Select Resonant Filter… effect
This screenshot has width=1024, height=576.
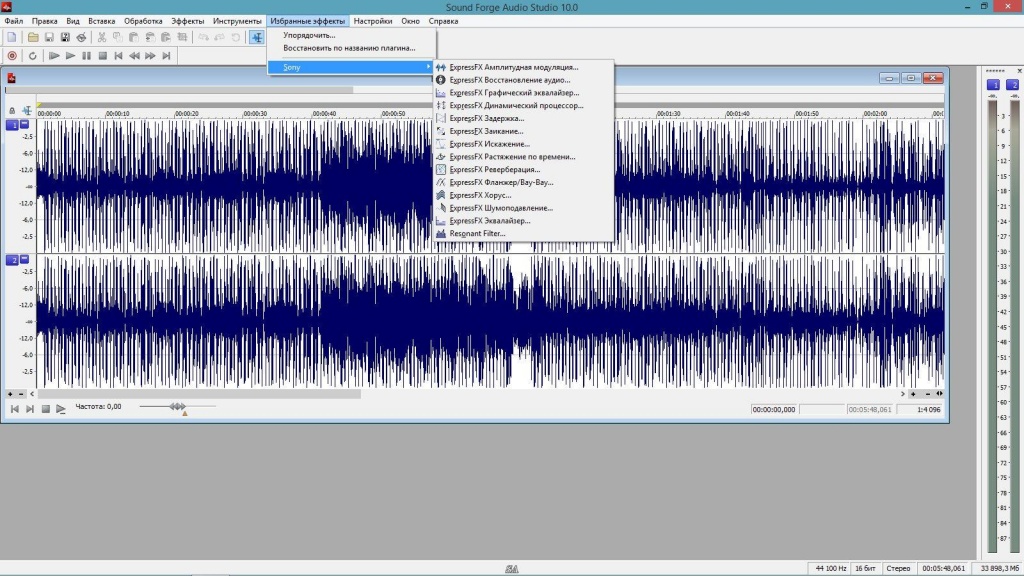coord(523,233)
